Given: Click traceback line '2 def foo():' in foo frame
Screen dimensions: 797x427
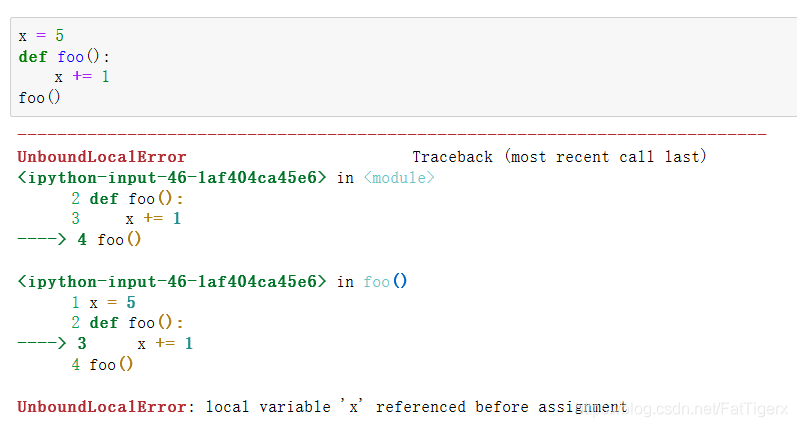Looking at the screenshot, I should [127, 323].
